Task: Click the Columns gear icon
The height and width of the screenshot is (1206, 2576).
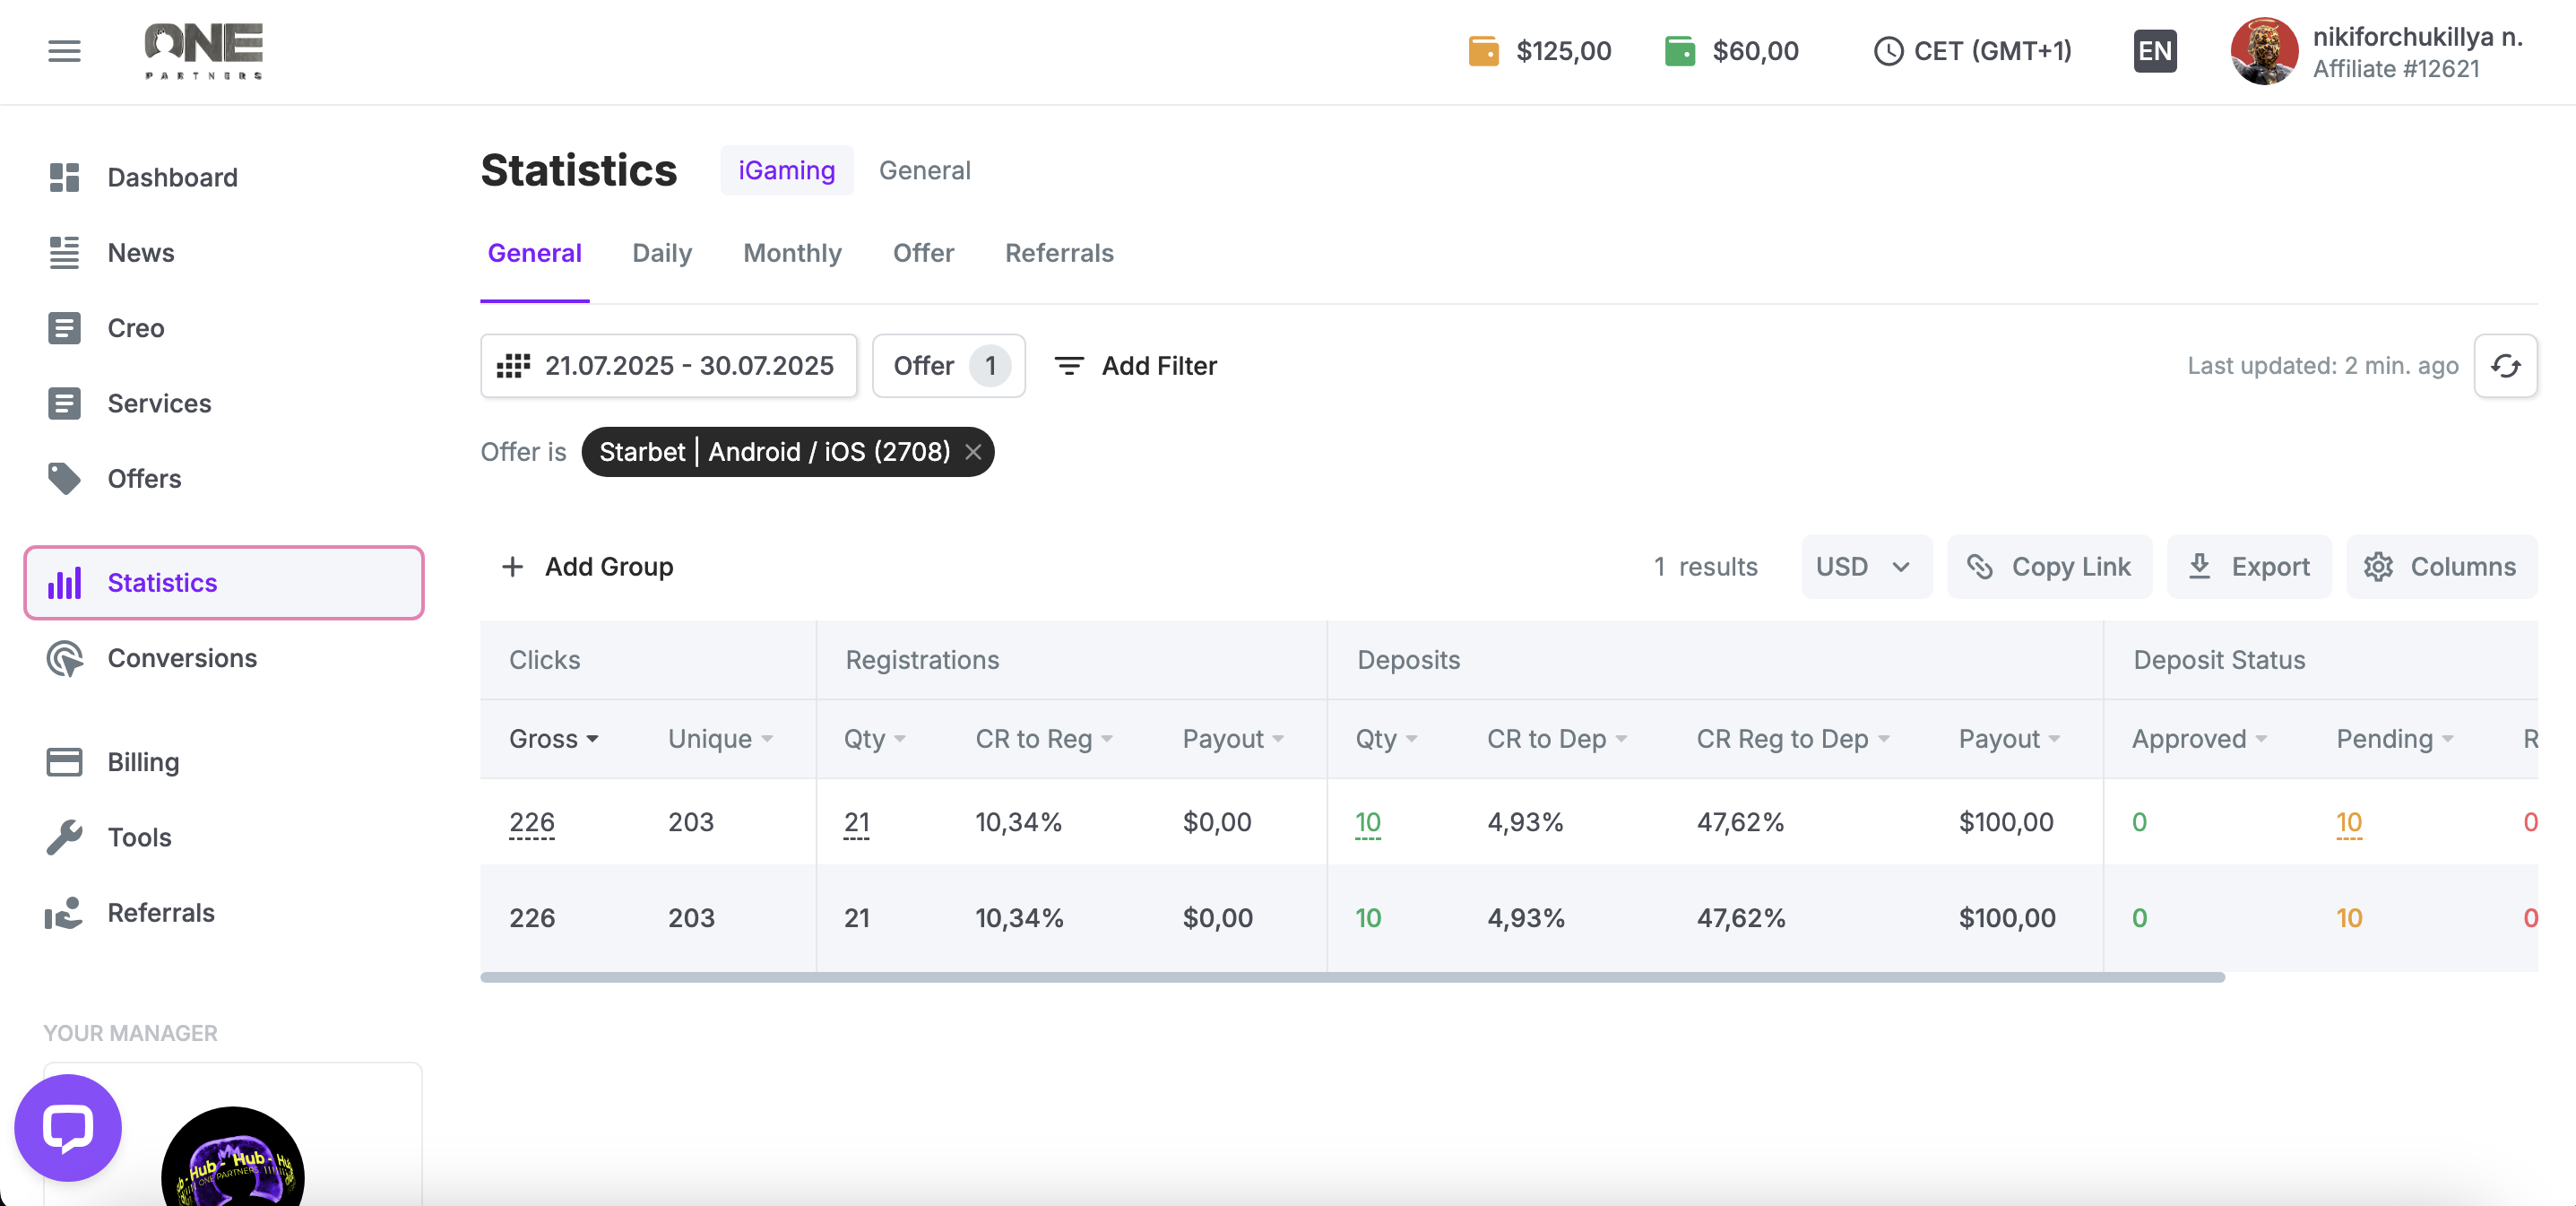Action: 2378,567
